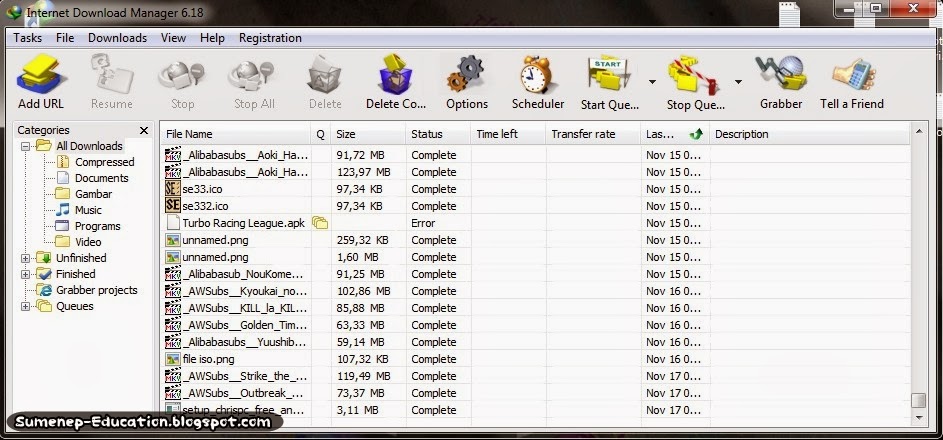Sort by File Name column header
Screen dimensions: 943x440
pyautogui.click(x=236, y=134)
